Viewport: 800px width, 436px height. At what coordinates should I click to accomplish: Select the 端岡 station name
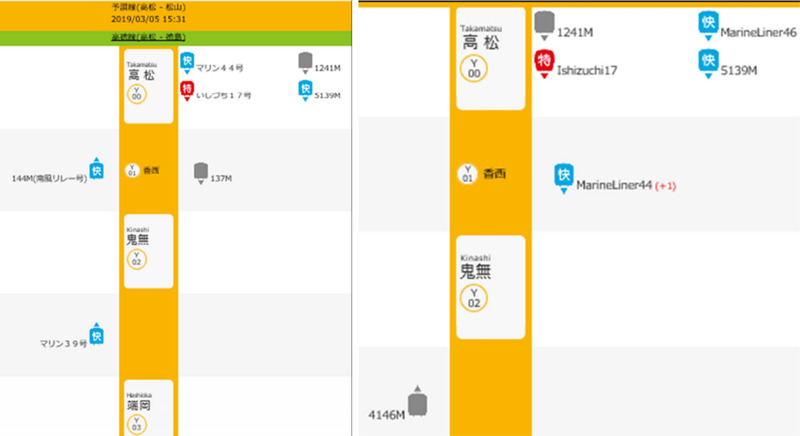point(138,405)
